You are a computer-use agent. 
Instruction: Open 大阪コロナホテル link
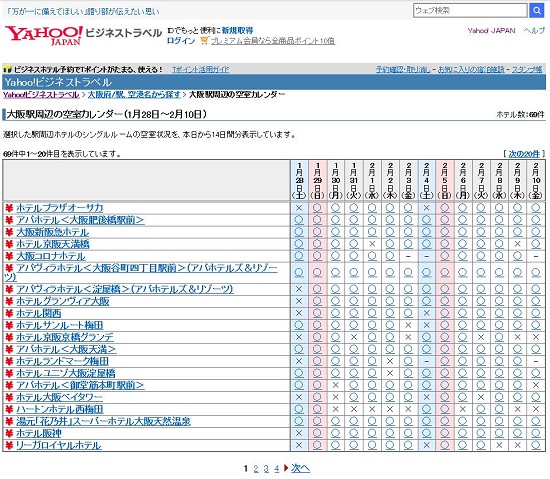click(x=51, y=256)
